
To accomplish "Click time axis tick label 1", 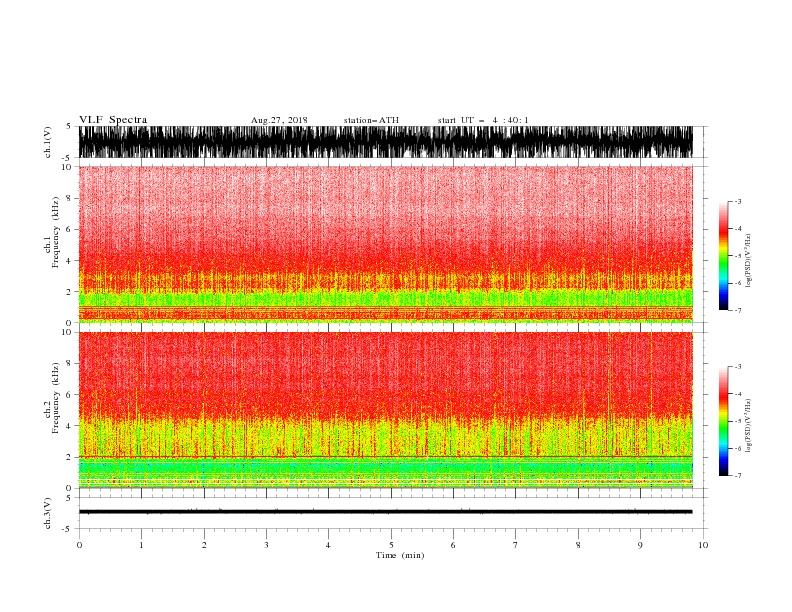I will 141,545.
